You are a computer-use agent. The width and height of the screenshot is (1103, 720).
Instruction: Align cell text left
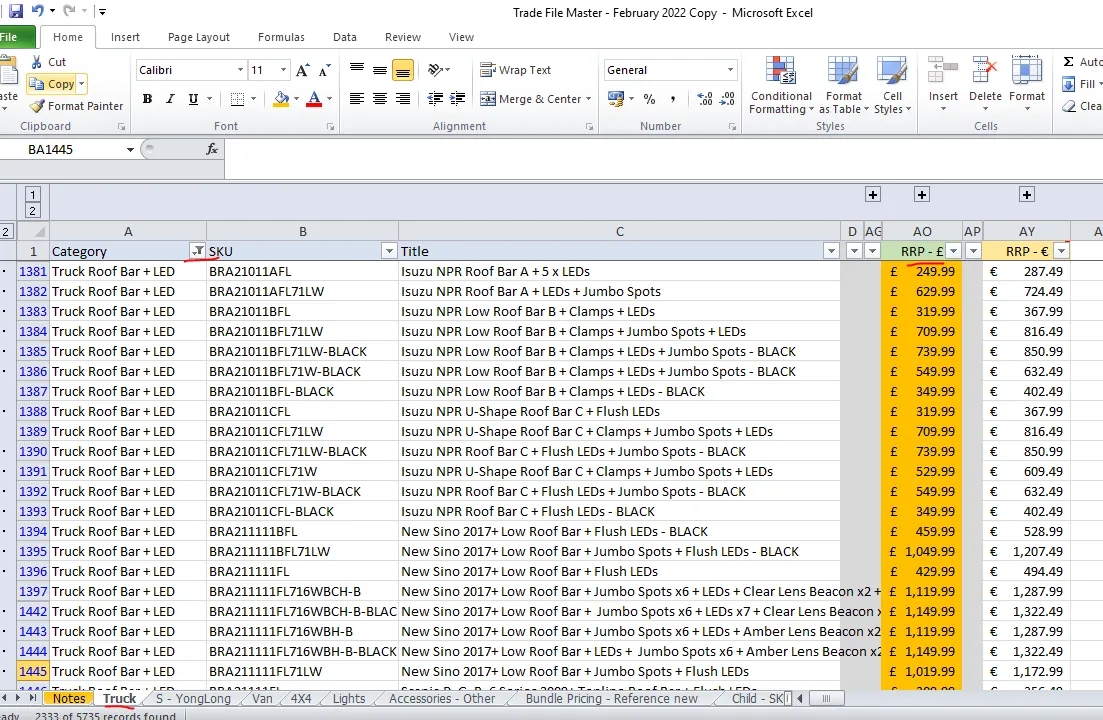357,99
